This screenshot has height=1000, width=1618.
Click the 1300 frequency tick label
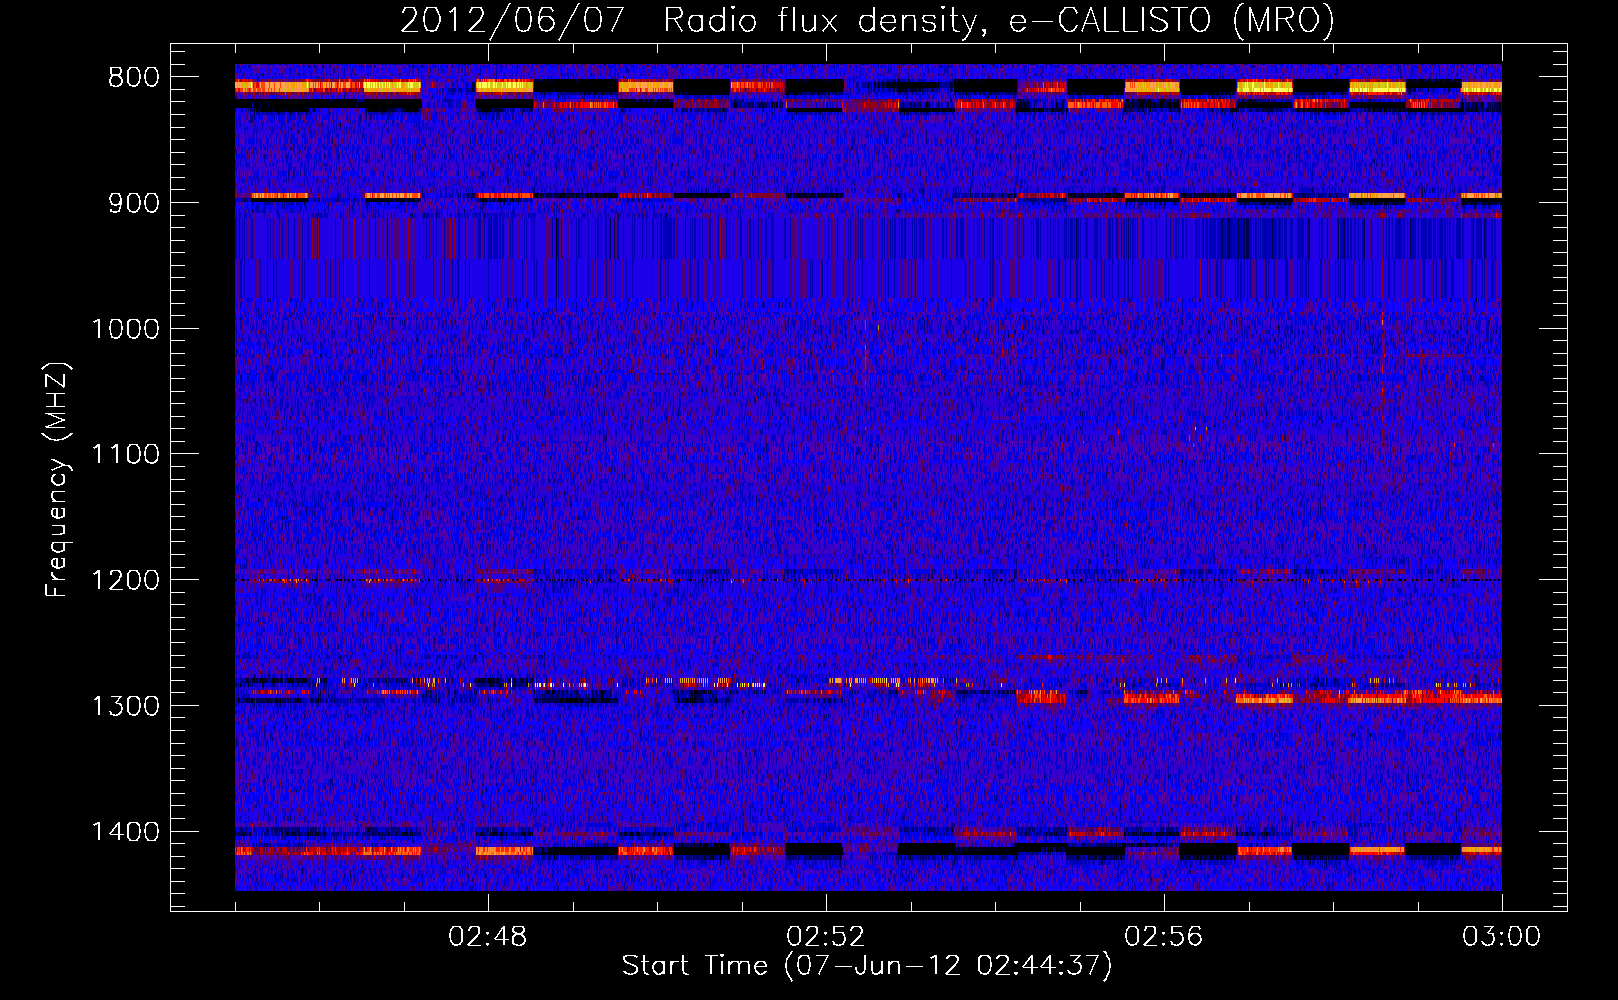[125, 706]
